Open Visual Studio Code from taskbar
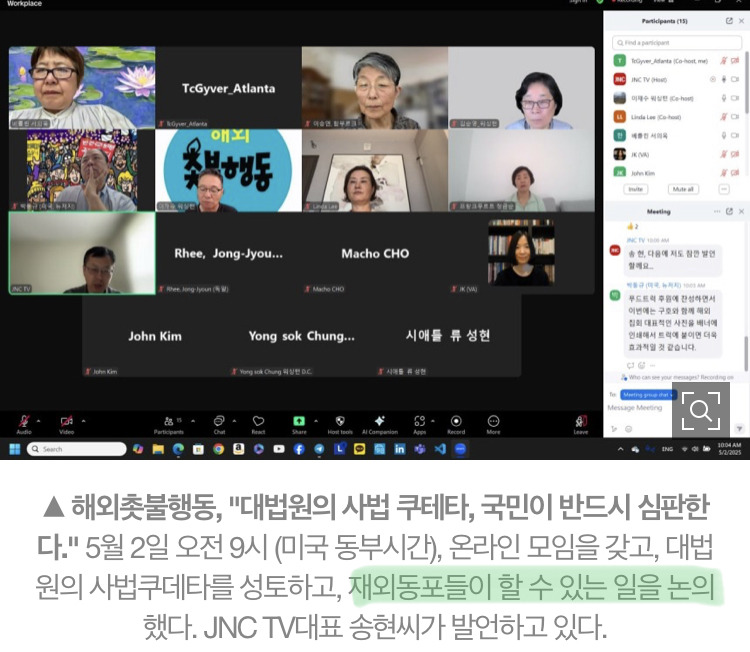 pos(440,449)
